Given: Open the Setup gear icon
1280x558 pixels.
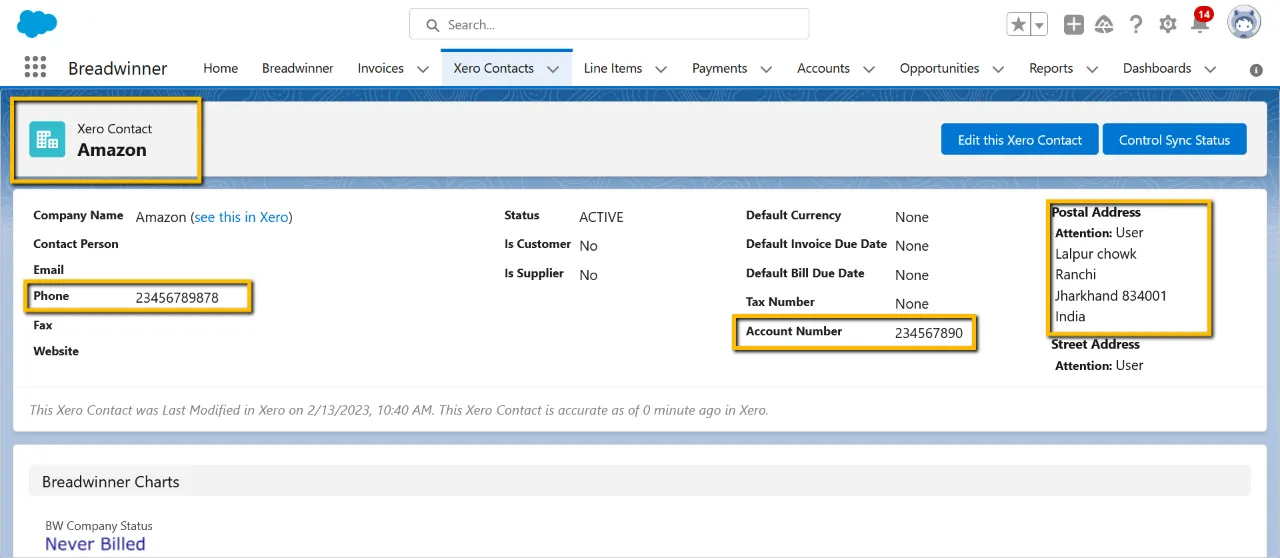Looking at the screenshot, I should (1168, 25).
